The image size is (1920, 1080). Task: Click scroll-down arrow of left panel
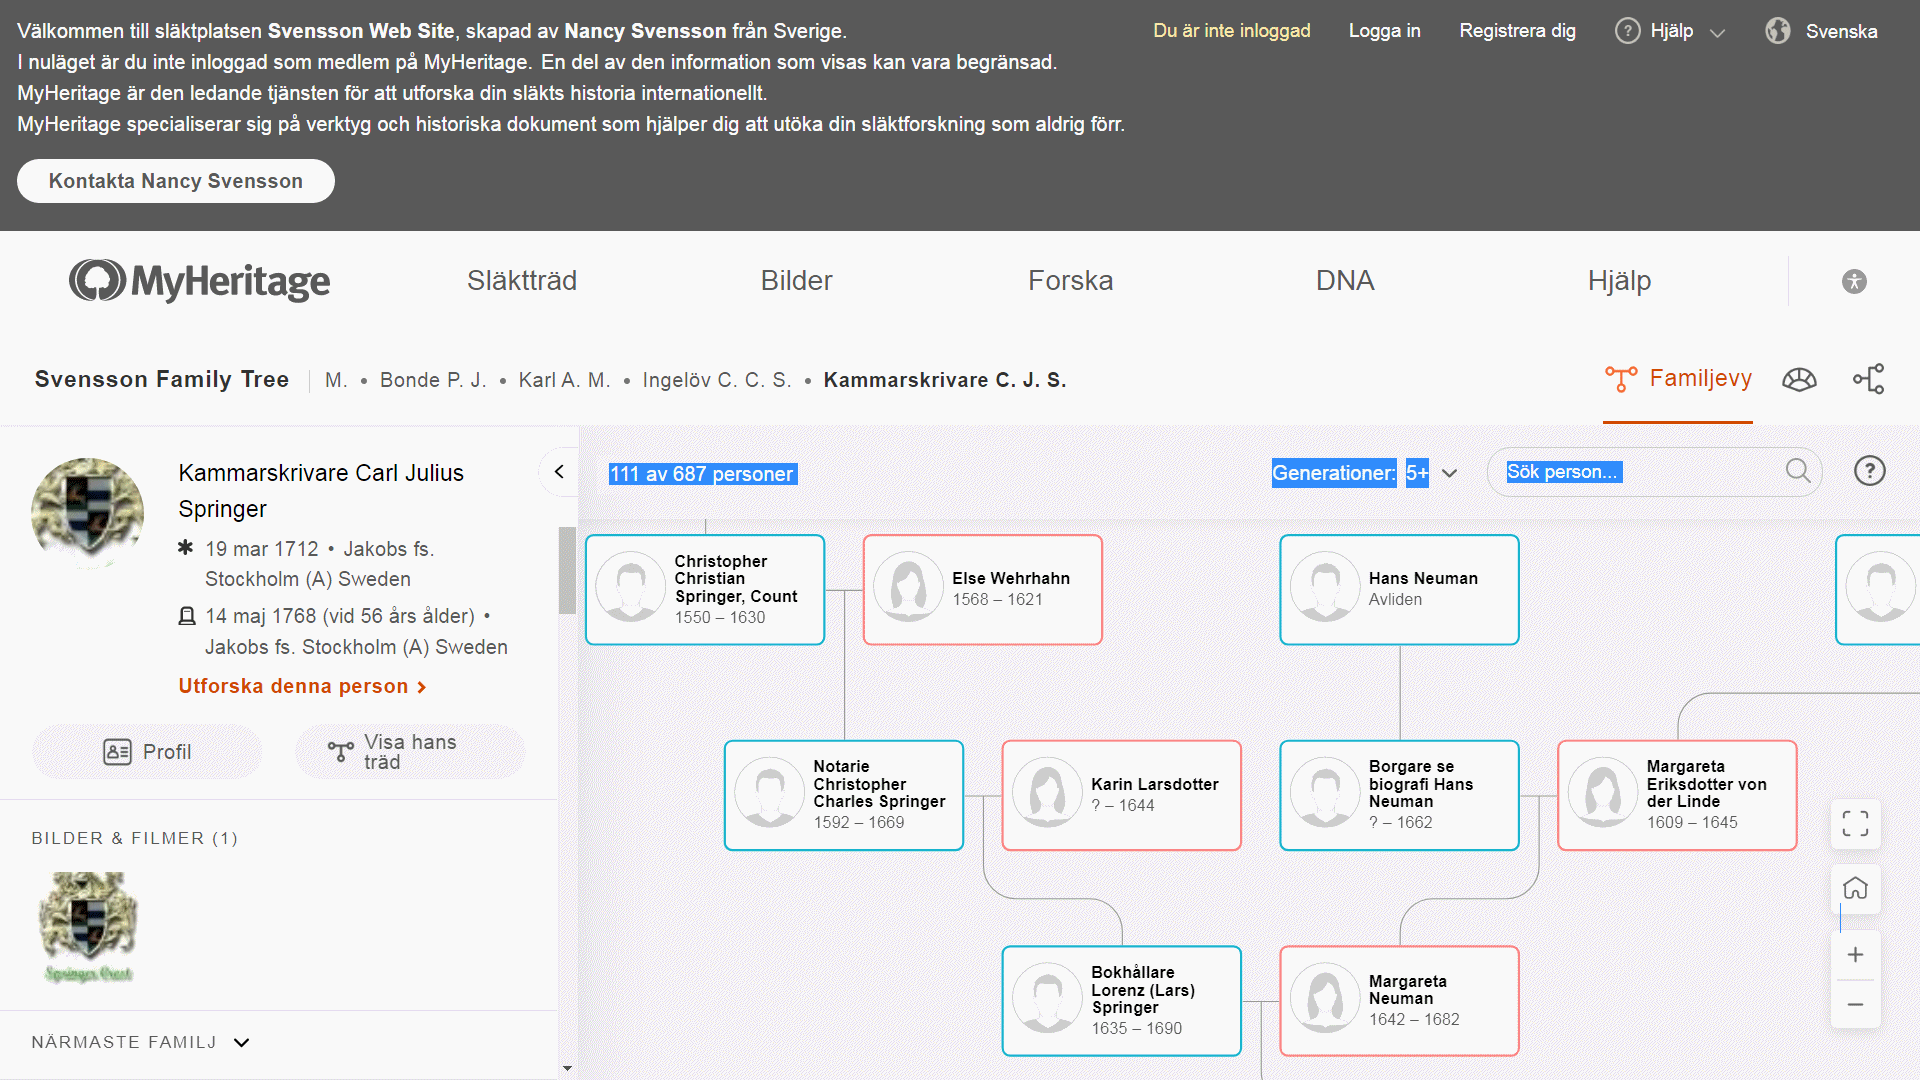(x=567, y=1068)
